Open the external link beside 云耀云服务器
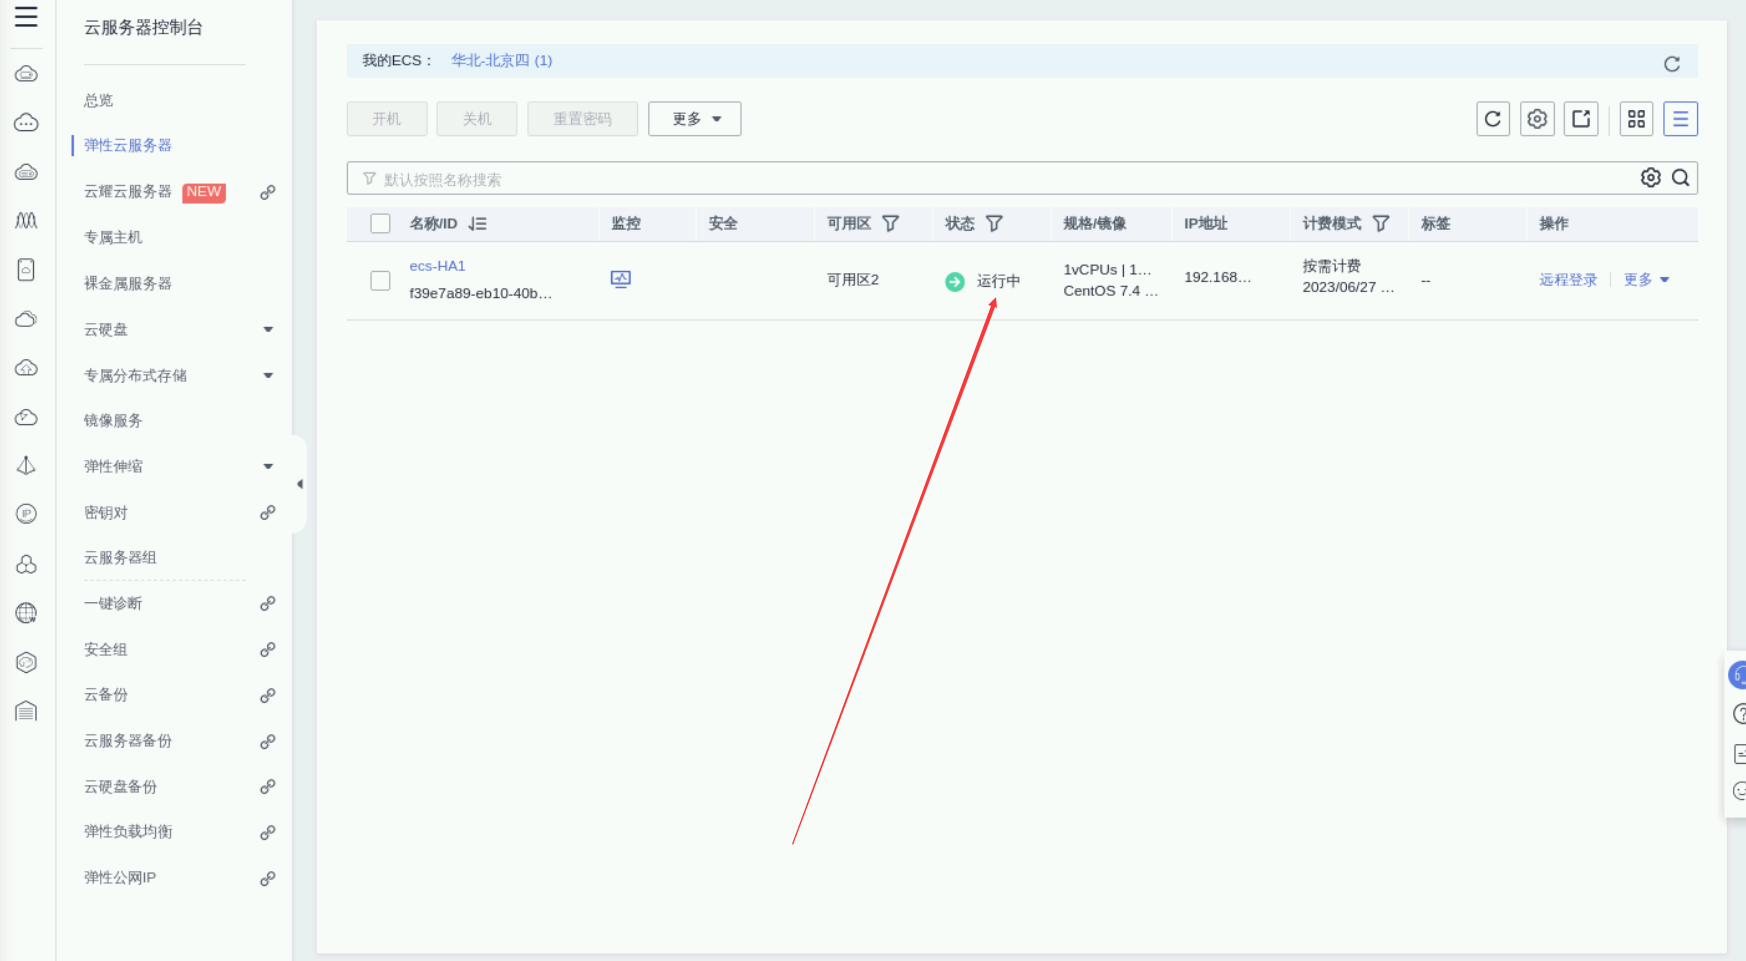The height and width of the screenshot is (961, 1746). [268, 192]
